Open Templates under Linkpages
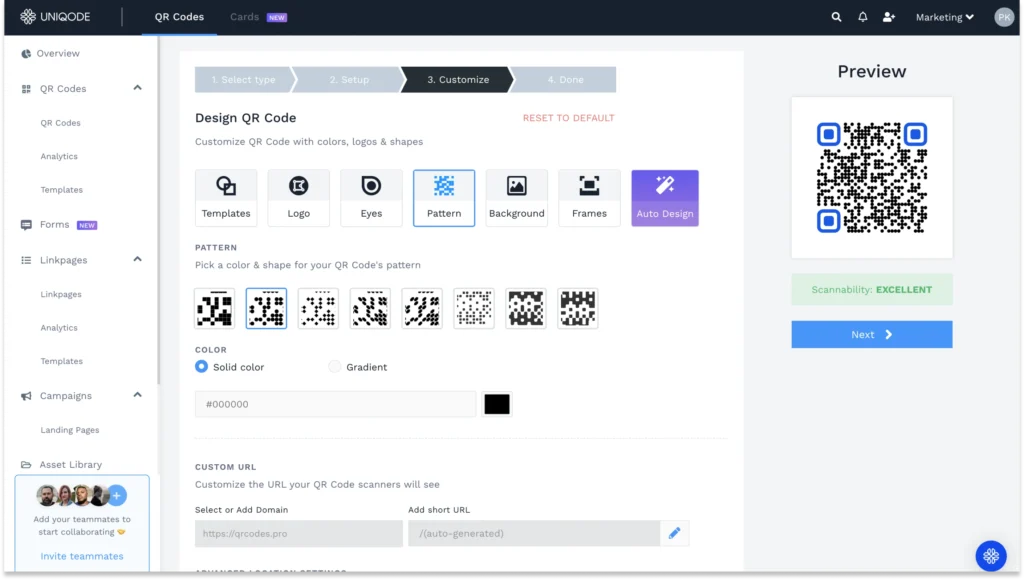Viewport: 1024px width, 580px height. click(x=61, y=361)
